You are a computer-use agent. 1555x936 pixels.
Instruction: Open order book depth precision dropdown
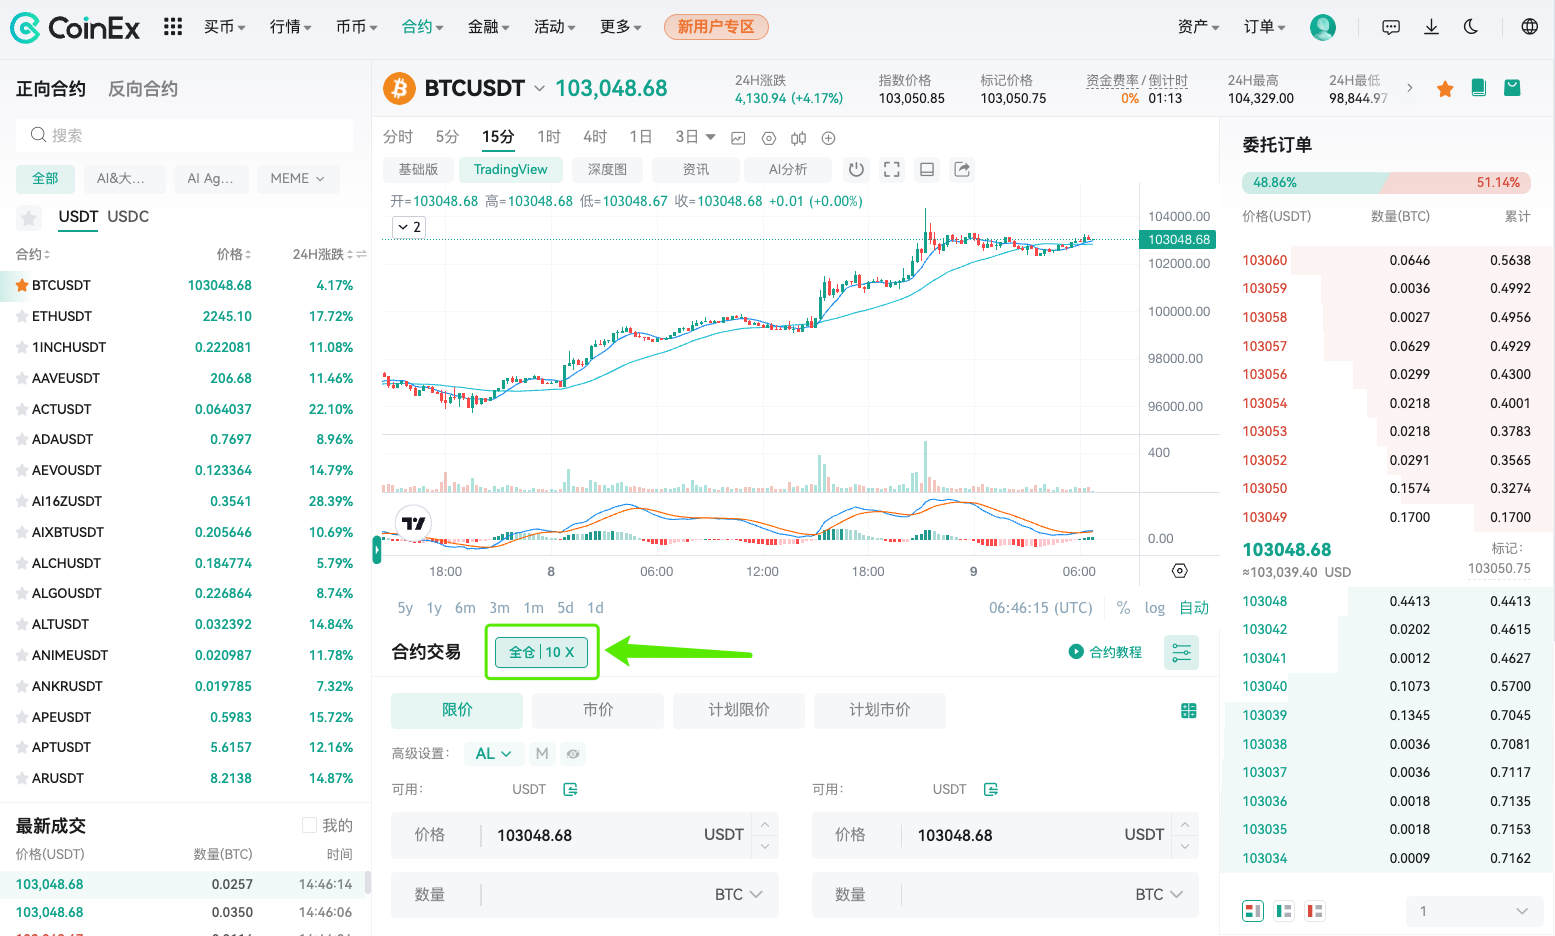click(1474, 911)
